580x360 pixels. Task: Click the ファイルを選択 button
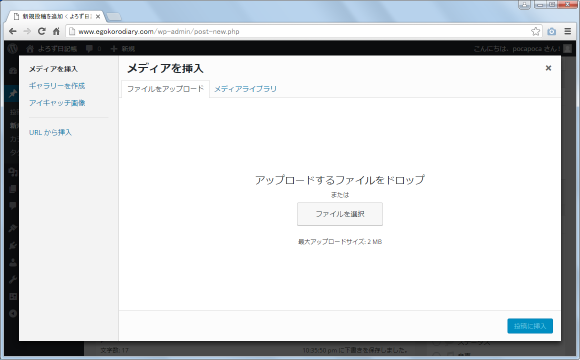(x=340, y=214)
